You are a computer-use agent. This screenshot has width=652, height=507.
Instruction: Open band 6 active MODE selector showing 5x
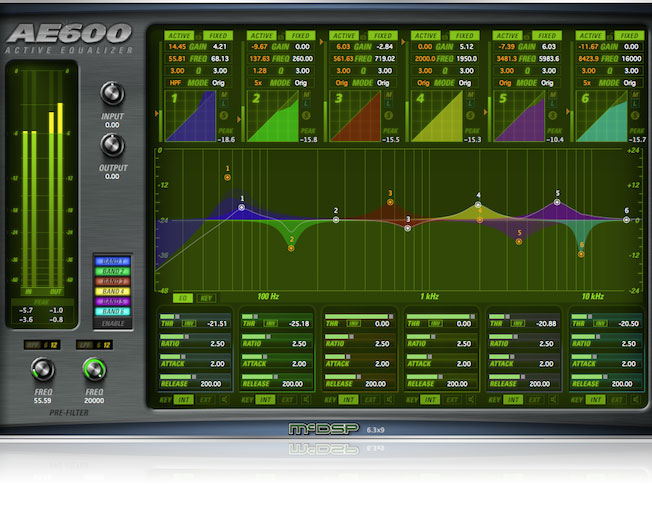coord(586,83)
